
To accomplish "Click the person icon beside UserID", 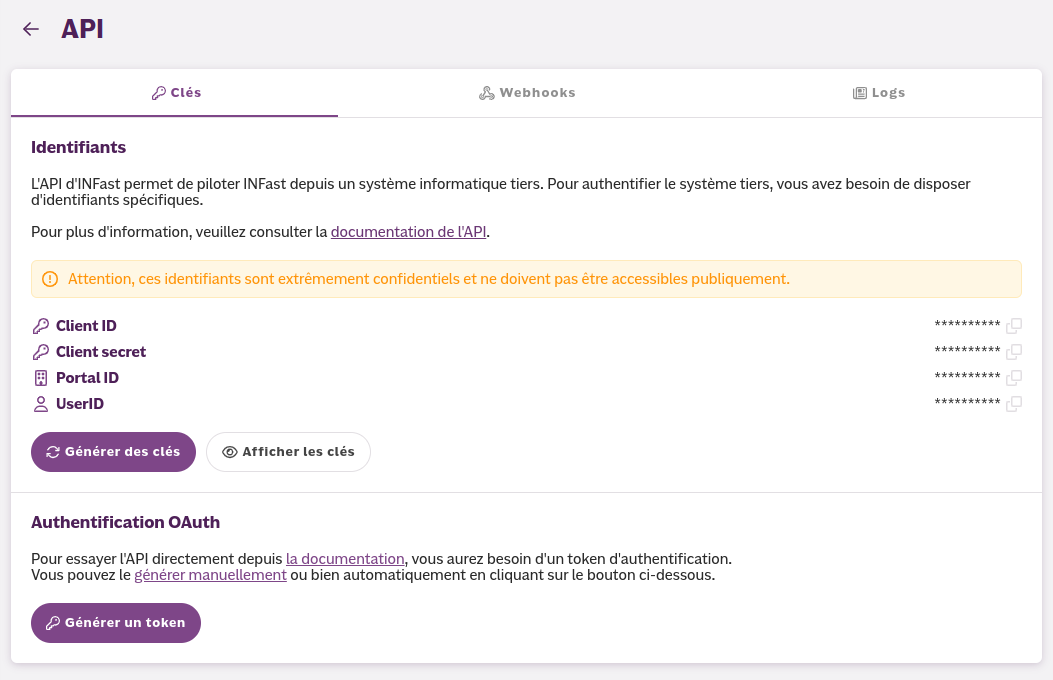I will [41, 404].
